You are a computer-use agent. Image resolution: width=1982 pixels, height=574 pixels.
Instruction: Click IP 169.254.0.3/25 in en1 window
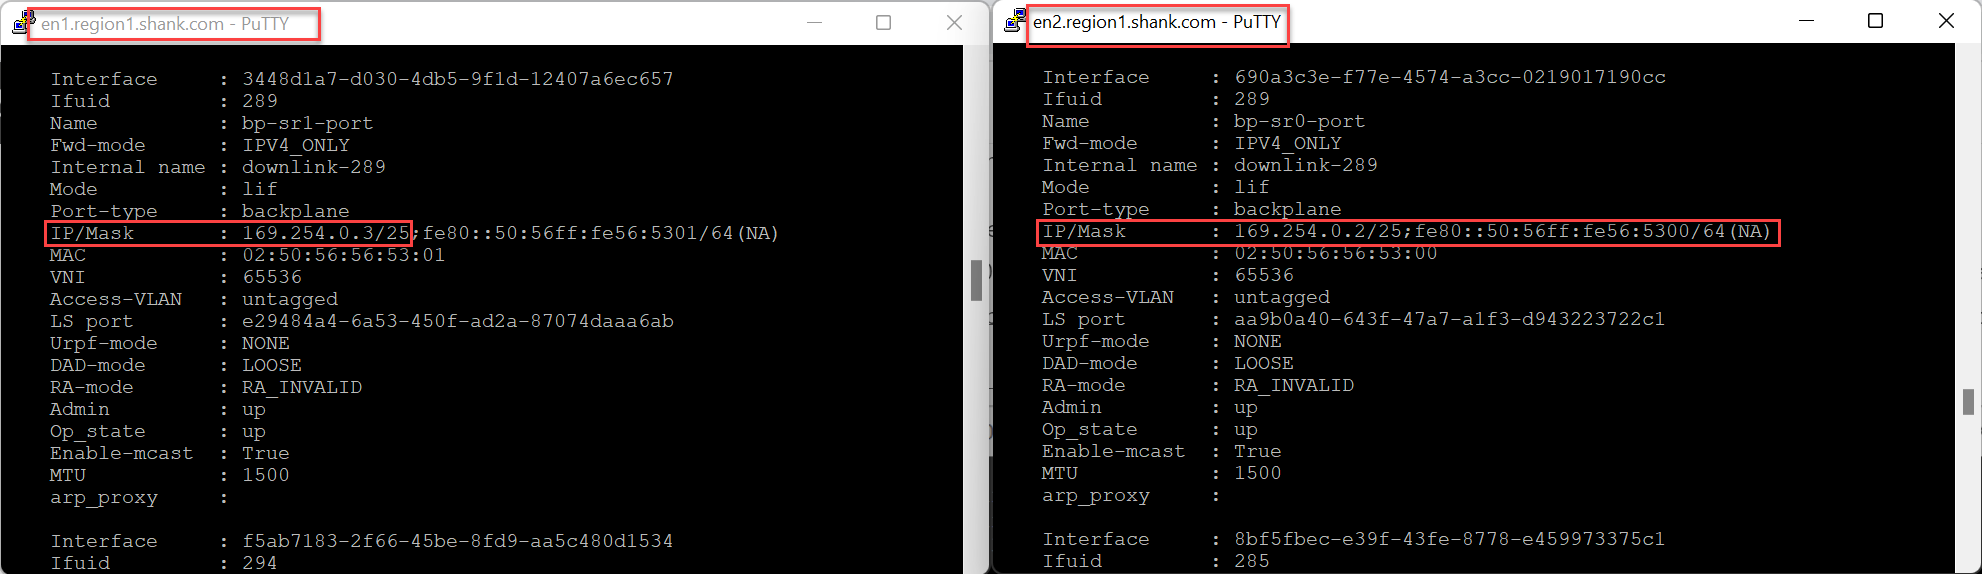click(326, 233)
